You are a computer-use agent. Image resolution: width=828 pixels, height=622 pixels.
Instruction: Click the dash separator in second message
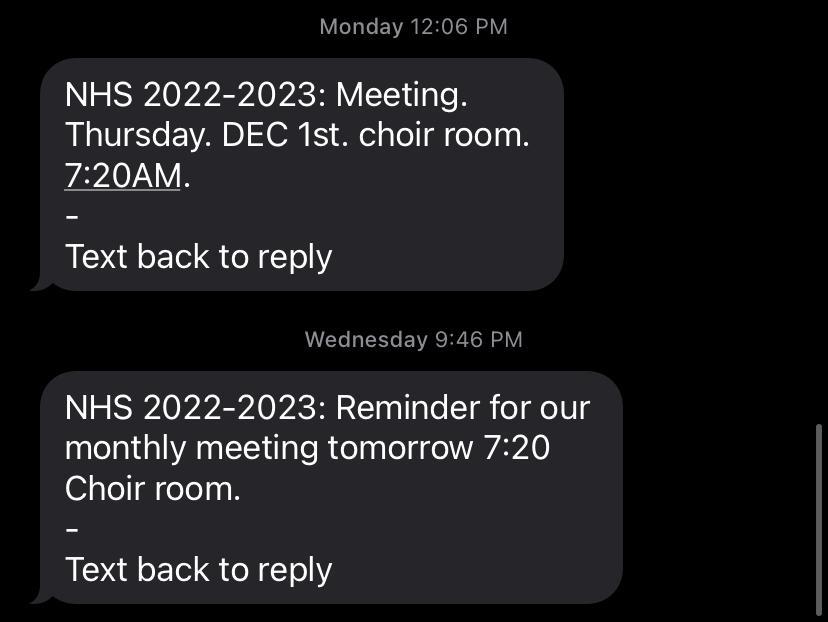[72, 529]
